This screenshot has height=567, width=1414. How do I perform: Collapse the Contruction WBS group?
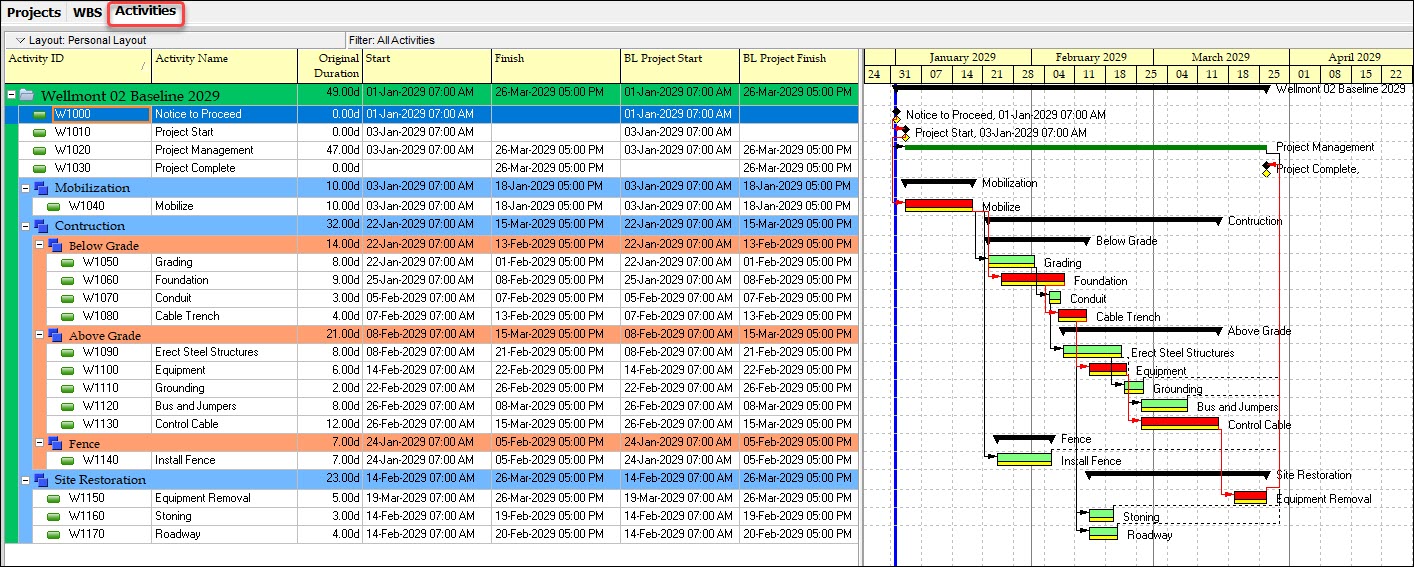pyautogui.click(x=25, y=226)
